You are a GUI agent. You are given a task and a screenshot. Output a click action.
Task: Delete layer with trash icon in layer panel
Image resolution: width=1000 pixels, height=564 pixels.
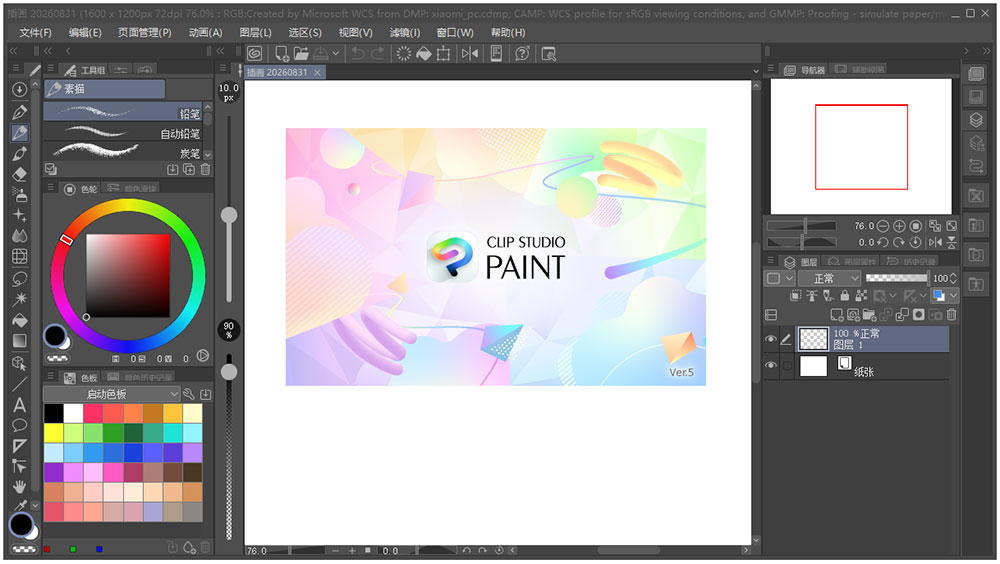click(952, 315)
